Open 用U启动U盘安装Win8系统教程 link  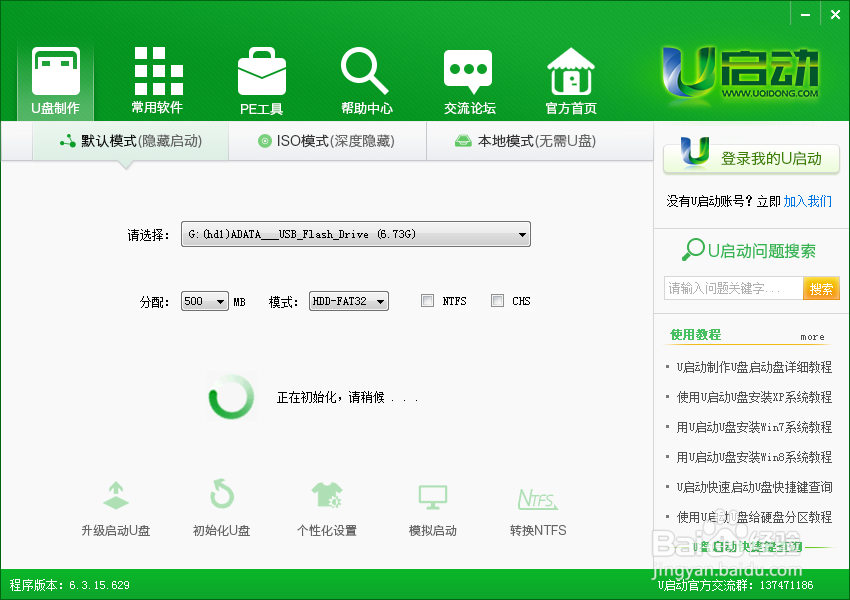click(x=754, y=457)
